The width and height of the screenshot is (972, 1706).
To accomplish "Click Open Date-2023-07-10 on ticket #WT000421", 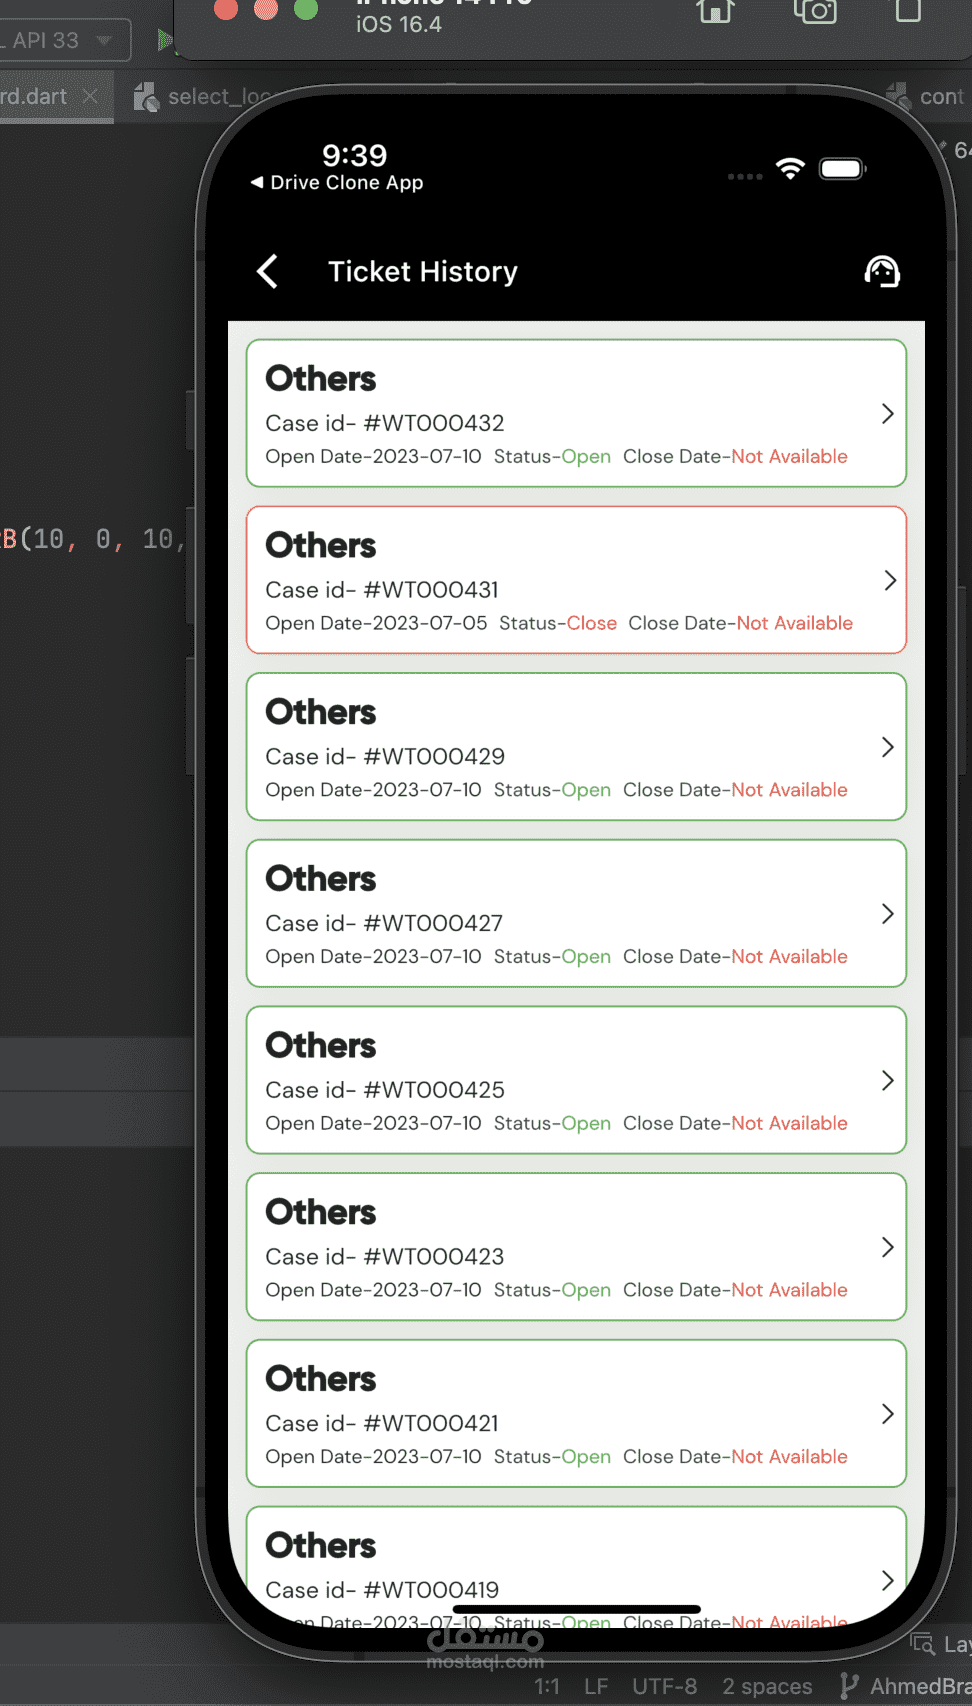I will point(373,1457).
